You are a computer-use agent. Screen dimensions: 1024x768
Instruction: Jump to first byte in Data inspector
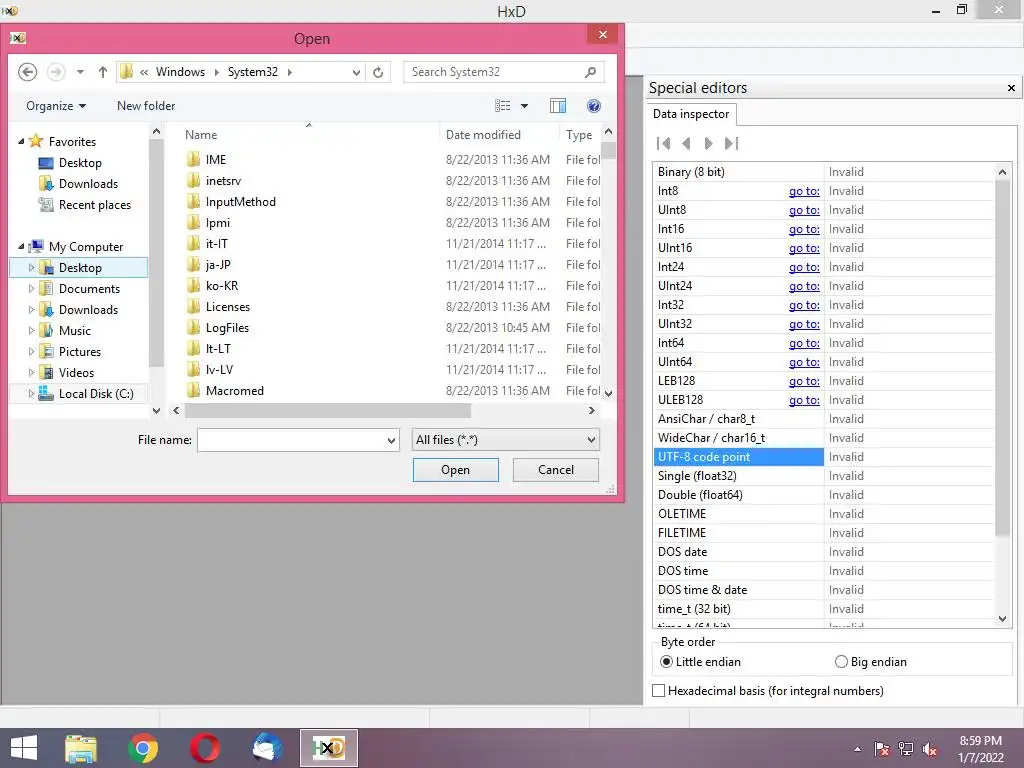[664, 143]
